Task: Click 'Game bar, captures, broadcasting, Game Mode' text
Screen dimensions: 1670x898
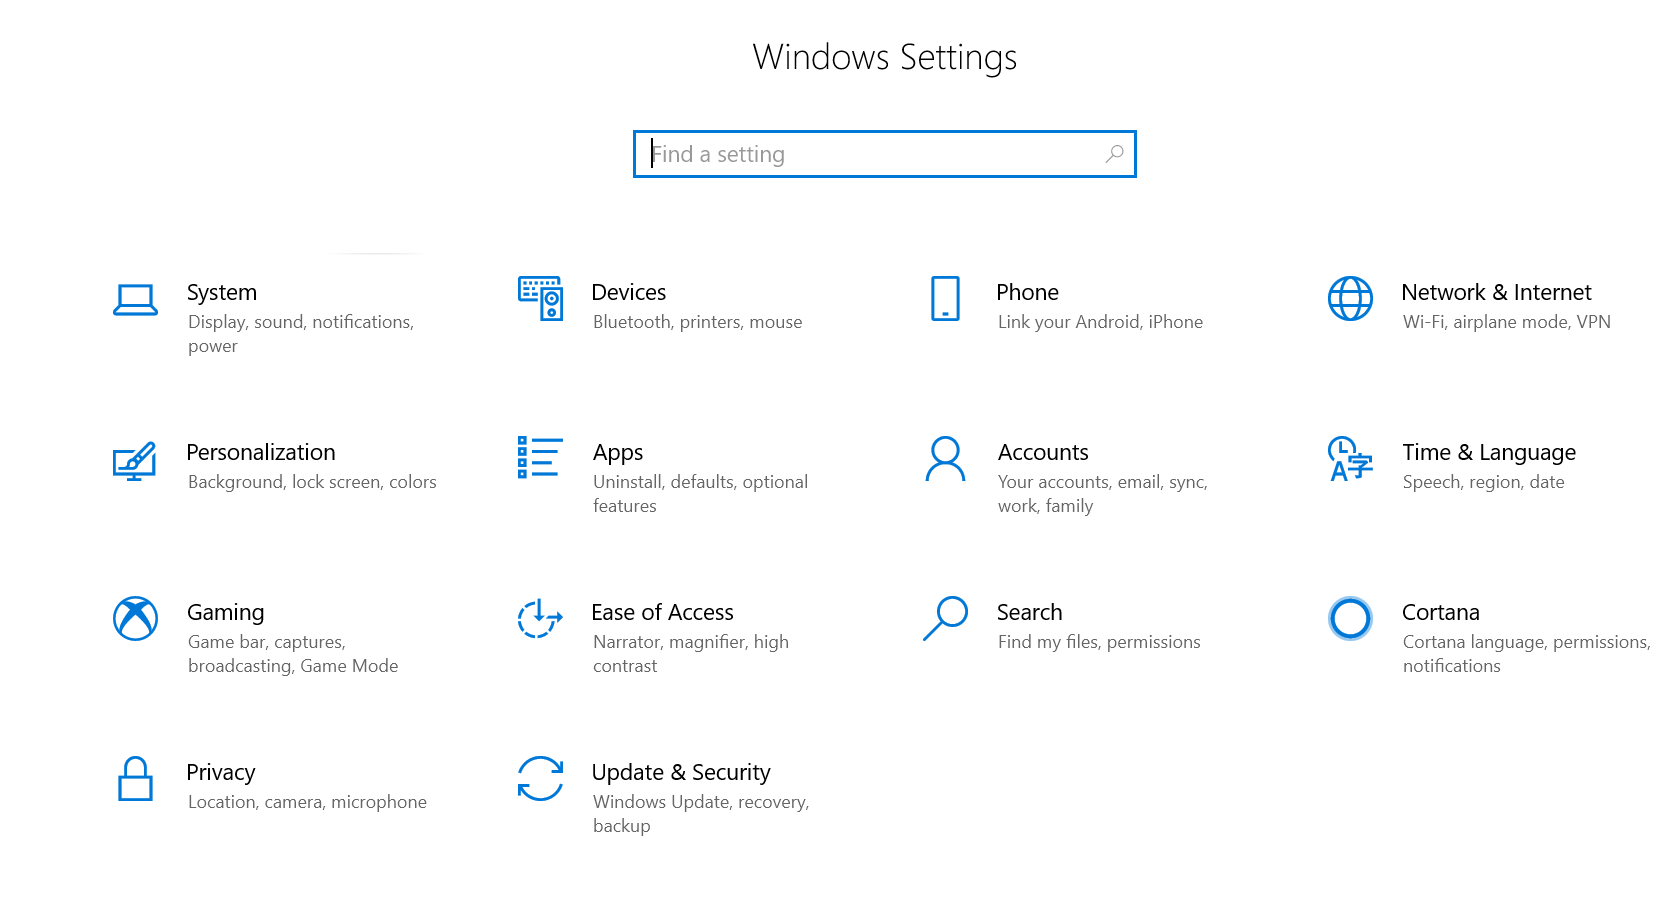Action: click(x=293, y=654)
